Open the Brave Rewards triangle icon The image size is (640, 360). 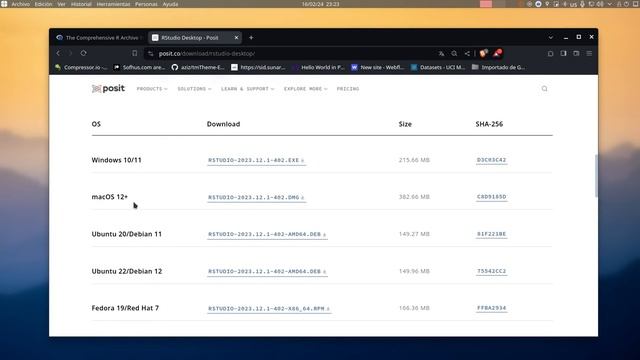pos(497,53)
